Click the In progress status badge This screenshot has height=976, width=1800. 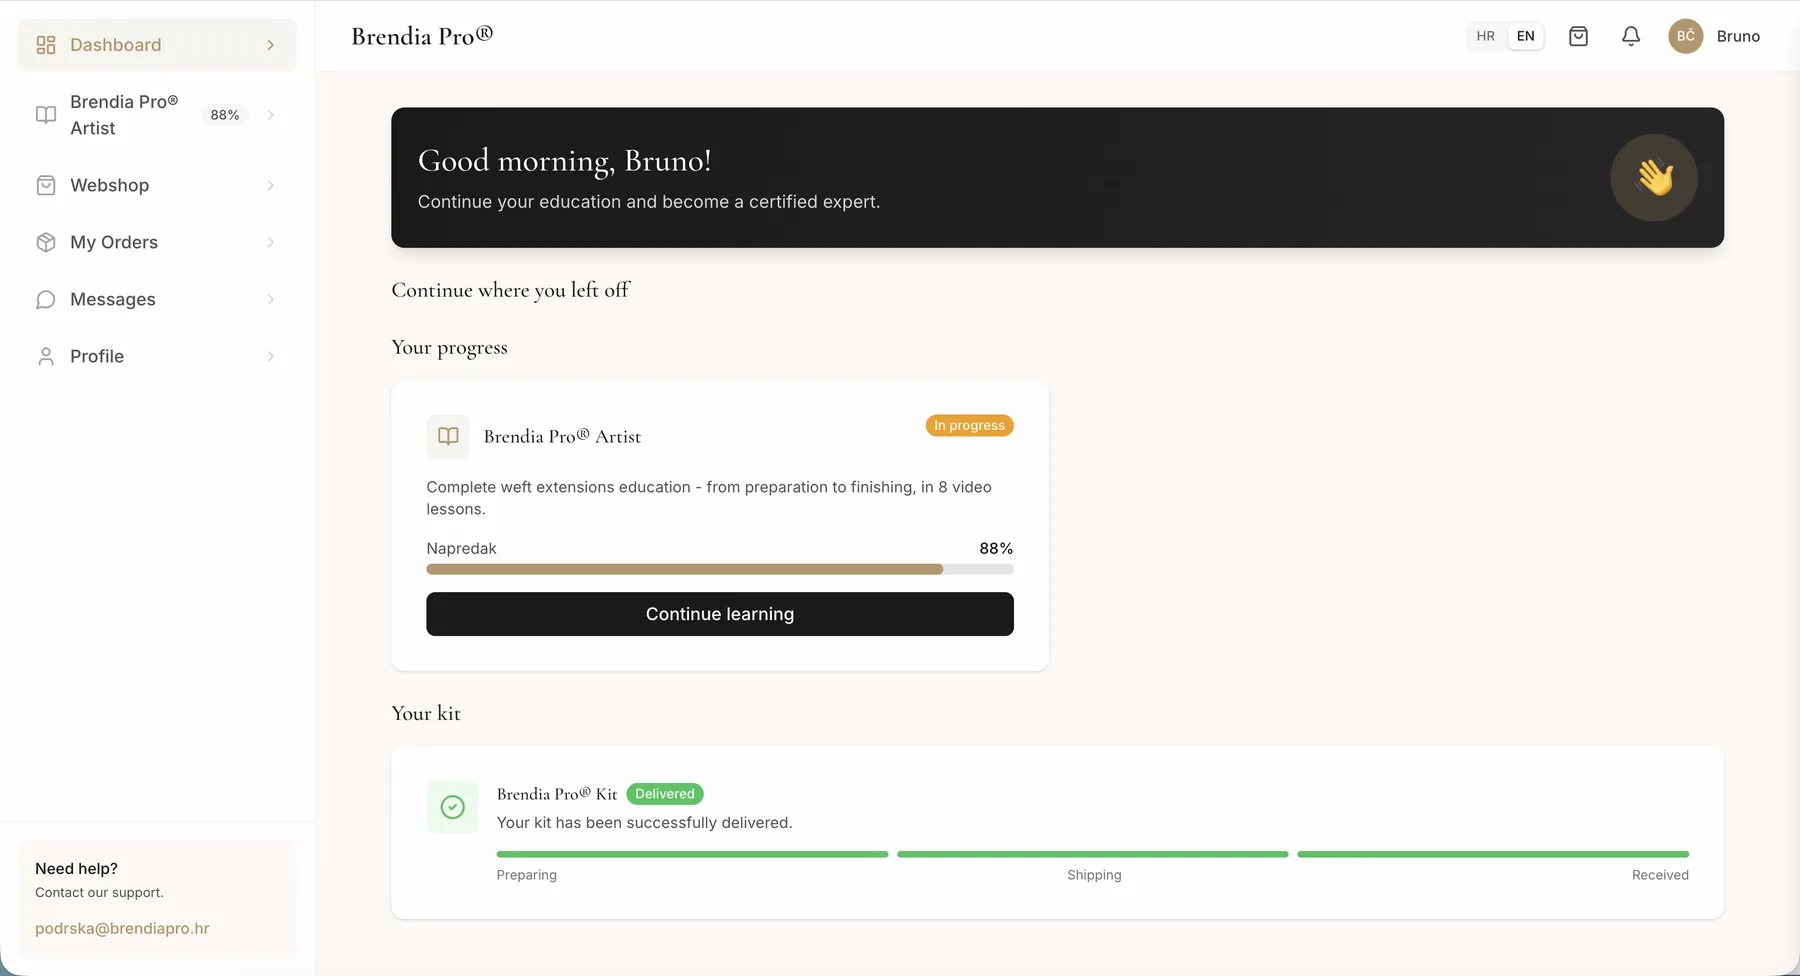click(969, 425)
